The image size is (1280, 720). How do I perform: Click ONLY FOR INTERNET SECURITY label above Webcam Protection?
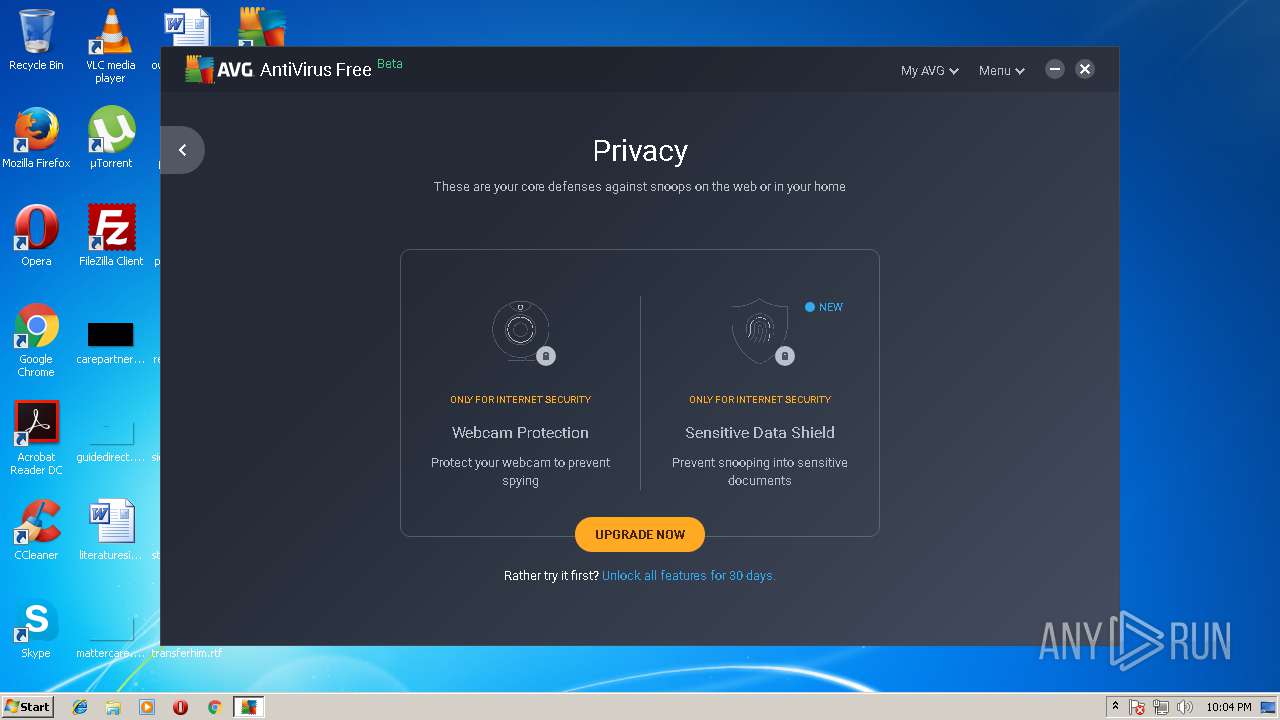pyautogui.click(x=520, y=399)
